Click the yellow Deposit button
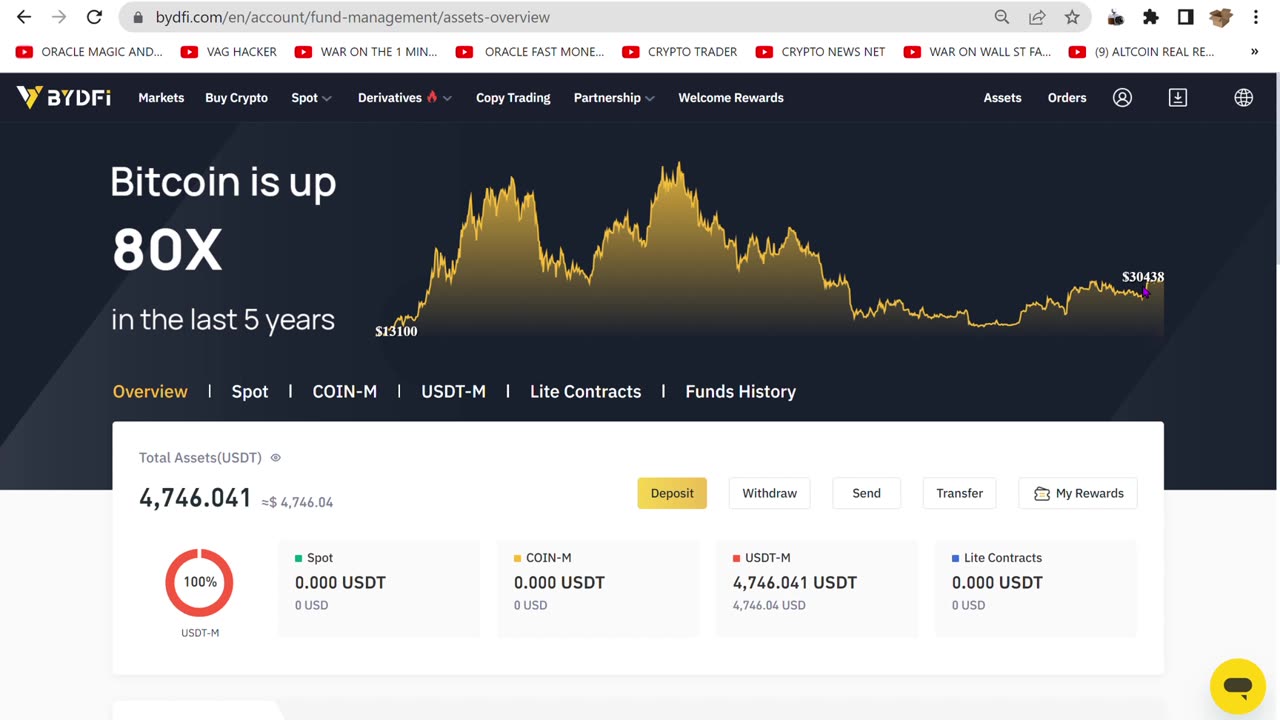1280x720 pixels. pos(672,493)
